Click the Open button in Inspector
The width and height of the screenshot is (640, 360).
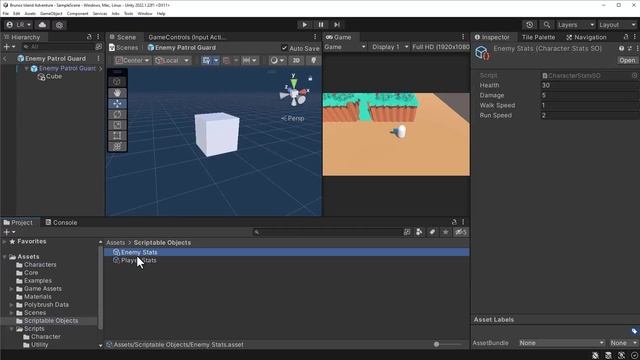pyautogui.click(x=627, y=60)
